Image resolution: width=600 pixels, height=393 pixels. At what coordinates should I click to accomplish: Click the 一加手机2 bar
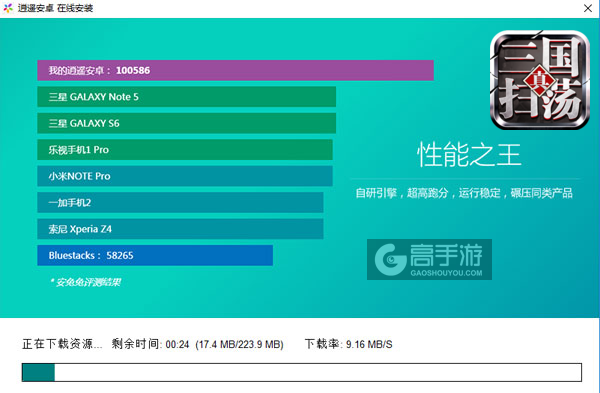(180, 202)
